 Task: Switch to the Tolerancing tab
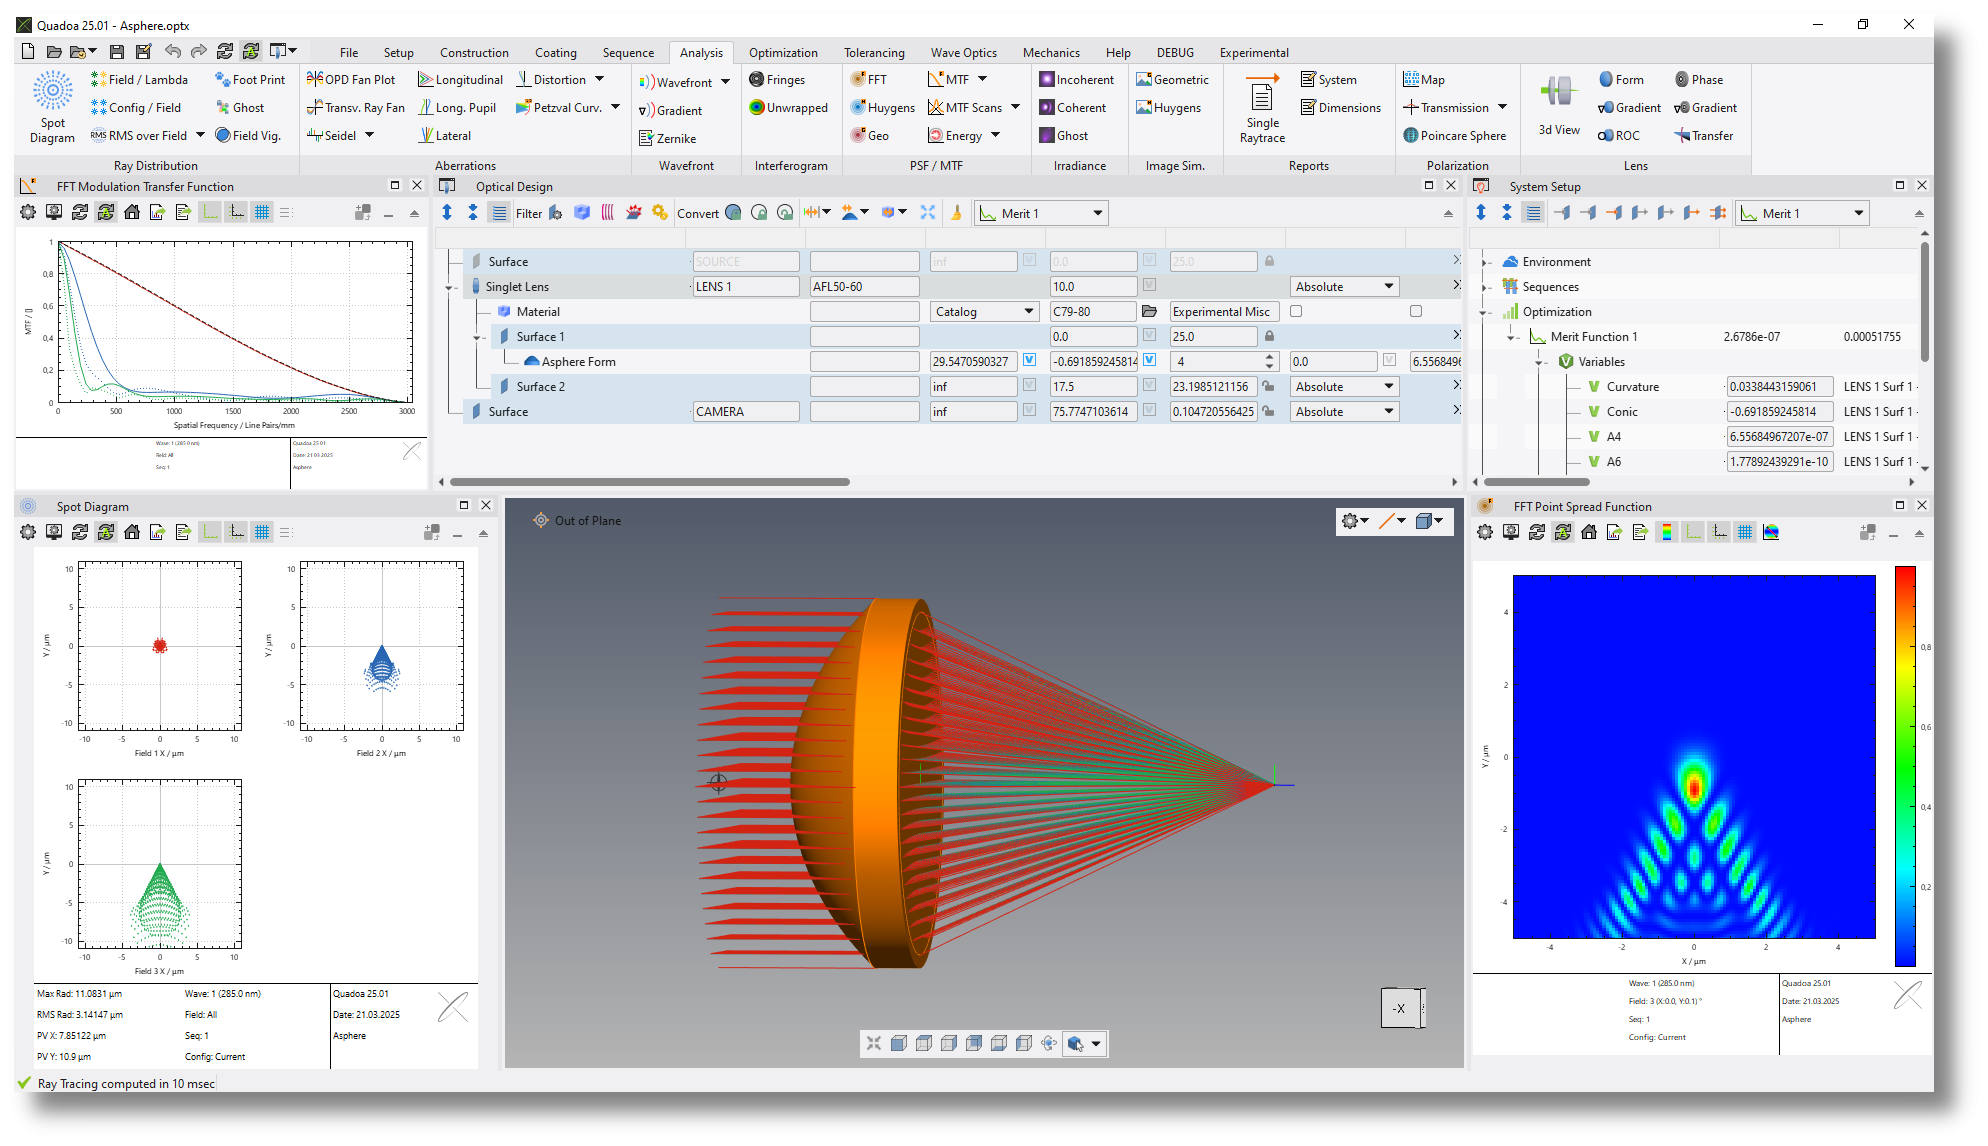[x=874, y=52]
